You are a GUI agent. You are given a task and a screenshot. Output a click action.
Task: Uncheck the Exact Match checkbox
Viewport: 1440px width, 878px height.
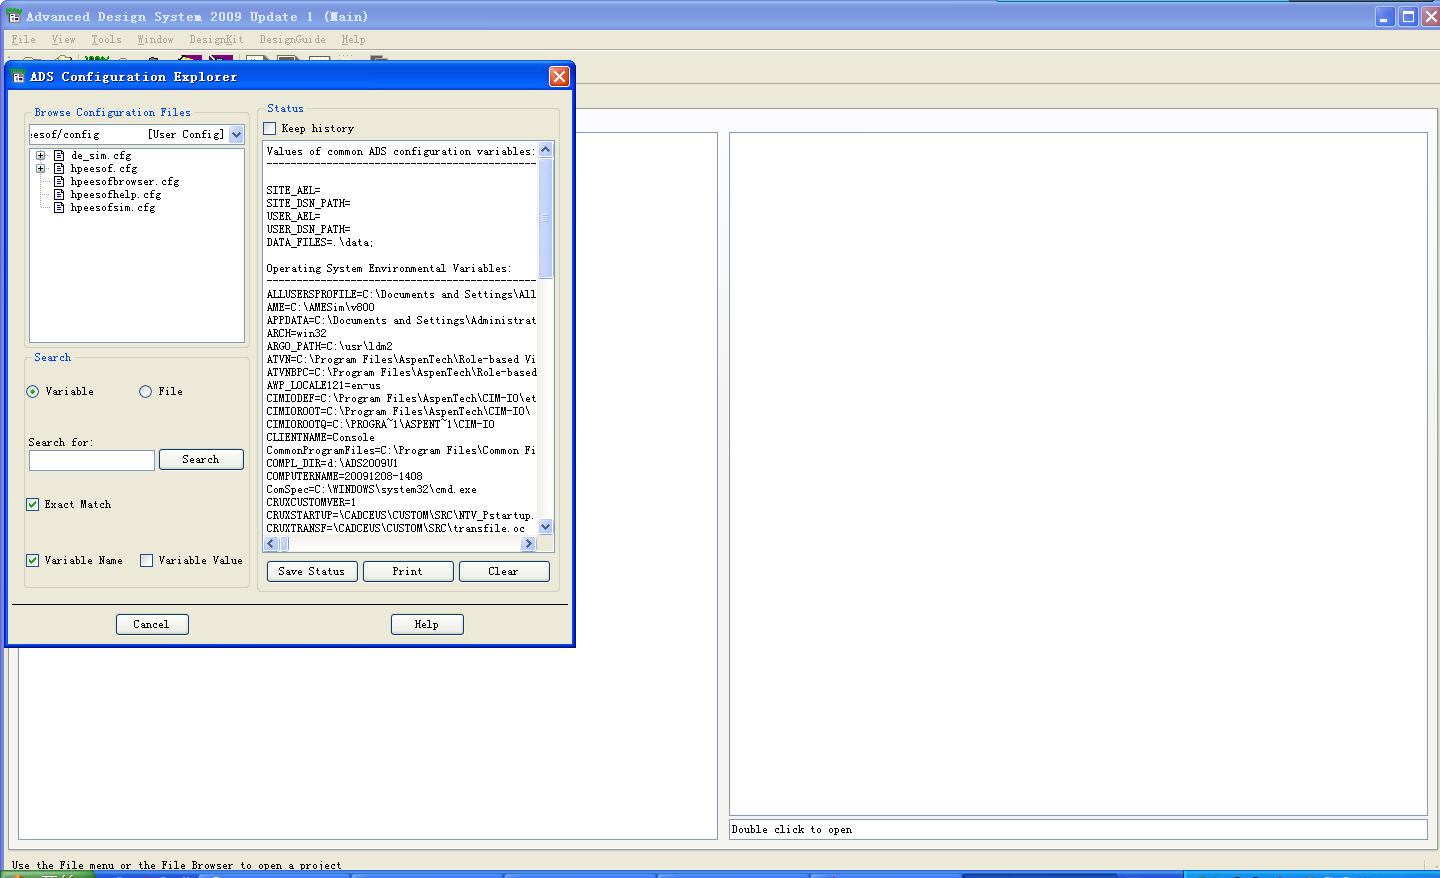(x=33, y=505)
